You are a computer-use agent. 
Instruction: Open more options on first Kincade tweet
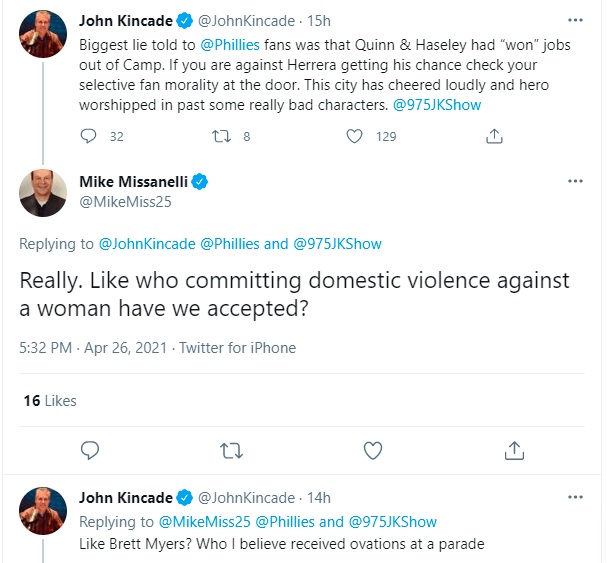574,19
